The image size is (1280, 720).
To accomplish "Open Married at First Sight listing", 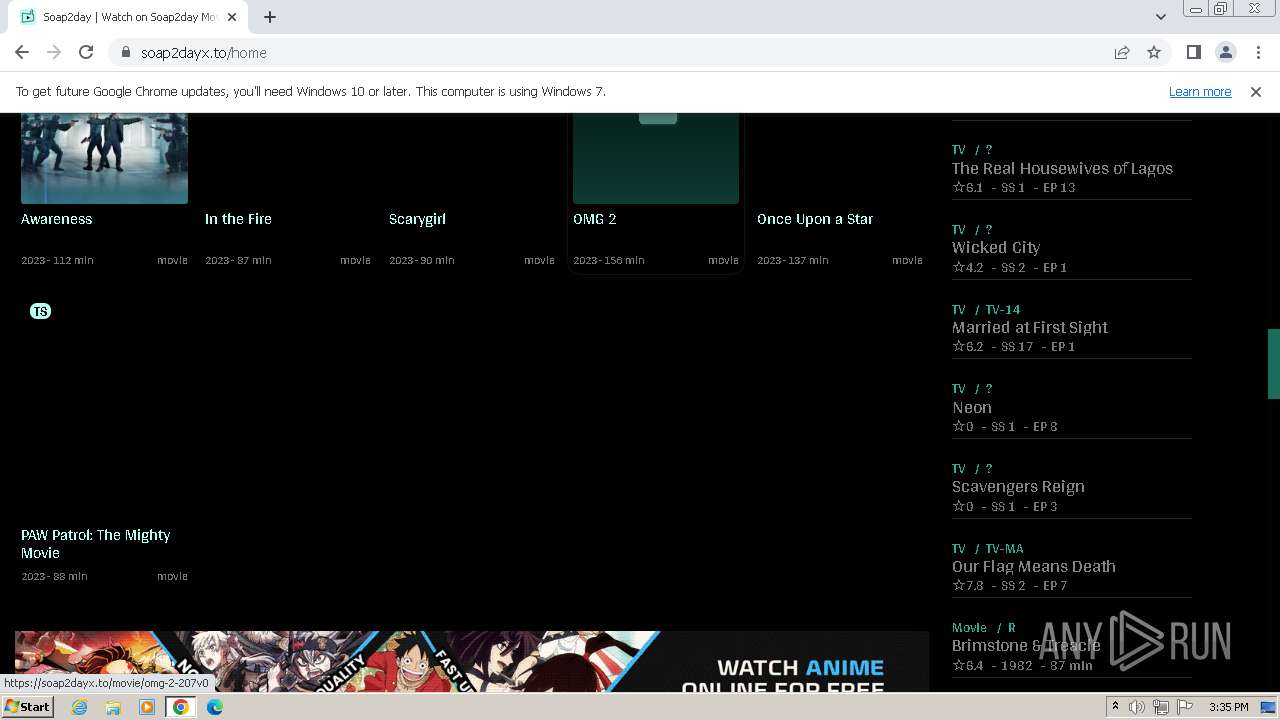I will [x=1030, y=328].
